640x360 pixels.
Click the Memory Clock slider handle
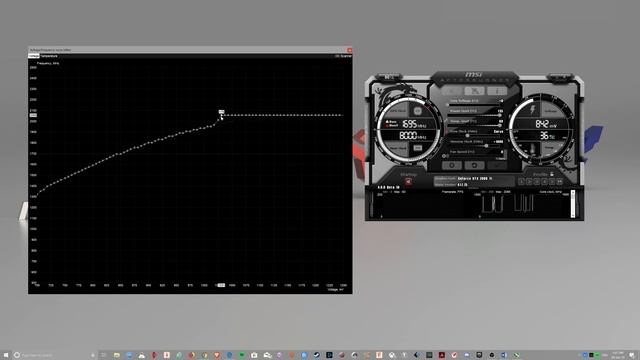pyautogui.click(x=487, y=146)
